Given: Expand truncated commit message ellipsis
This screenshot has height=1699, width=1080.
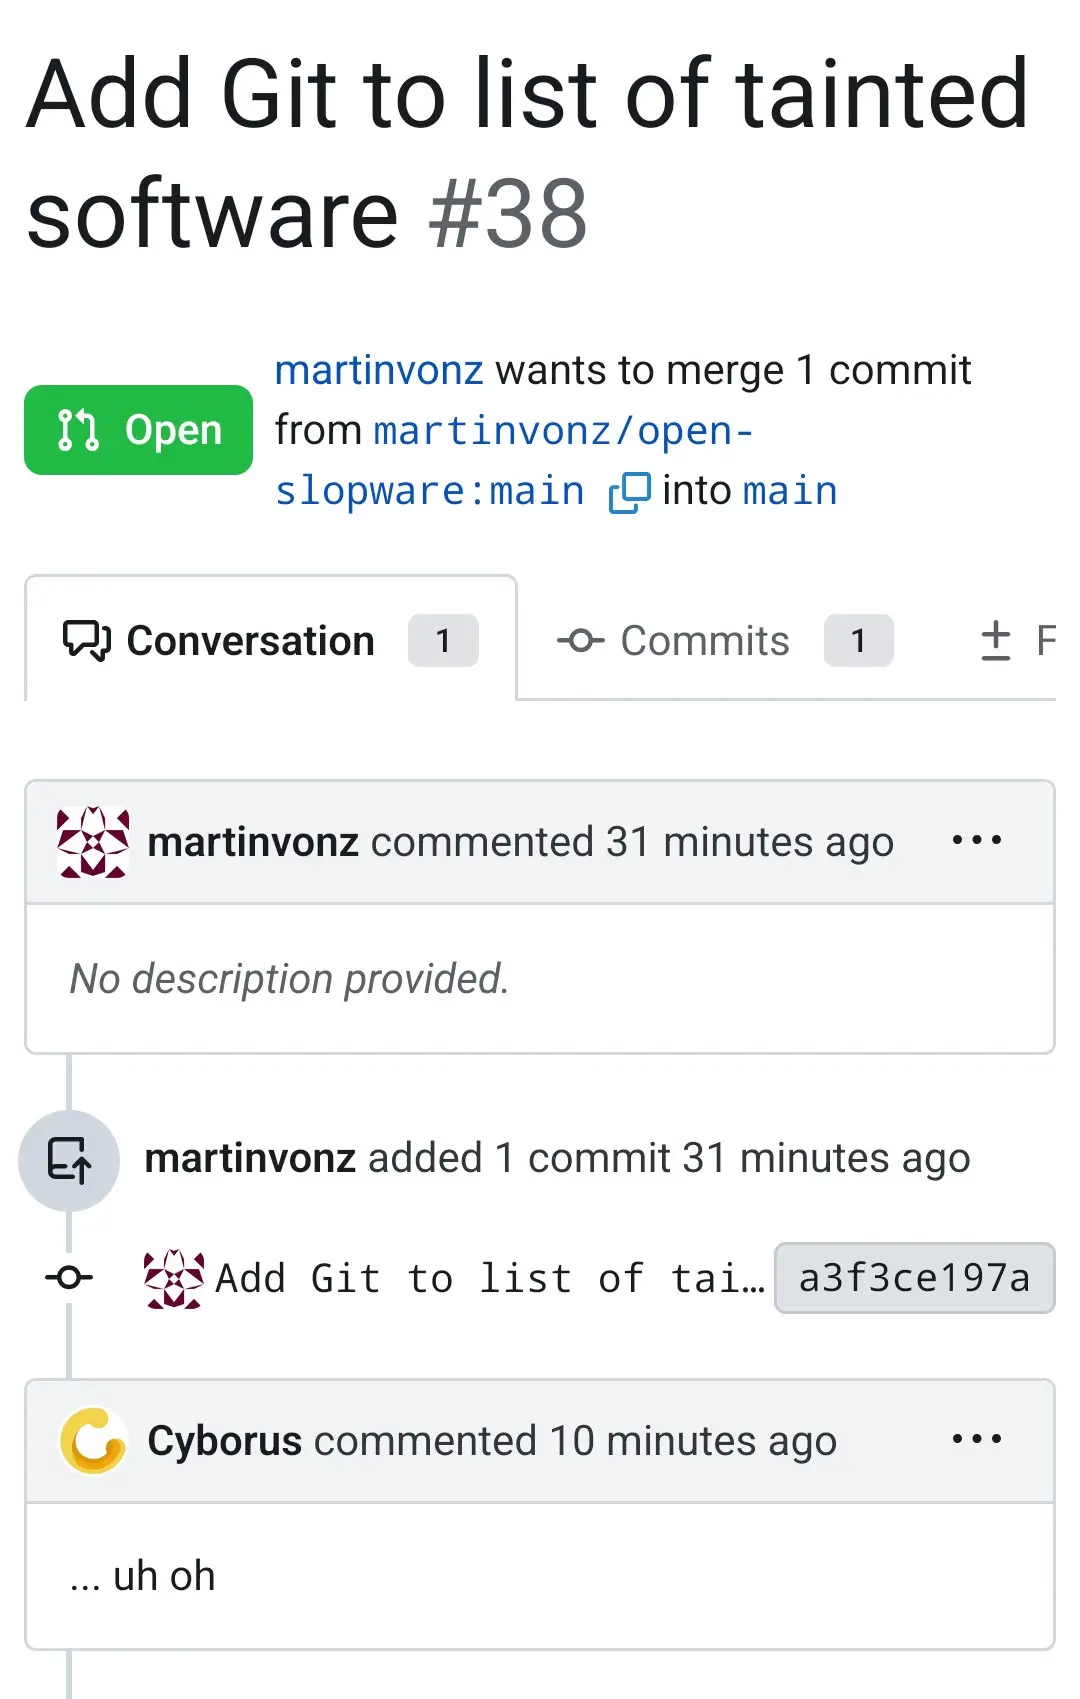Looking at the screenshot, I should pyautogui.click(x=755, y=1279).
